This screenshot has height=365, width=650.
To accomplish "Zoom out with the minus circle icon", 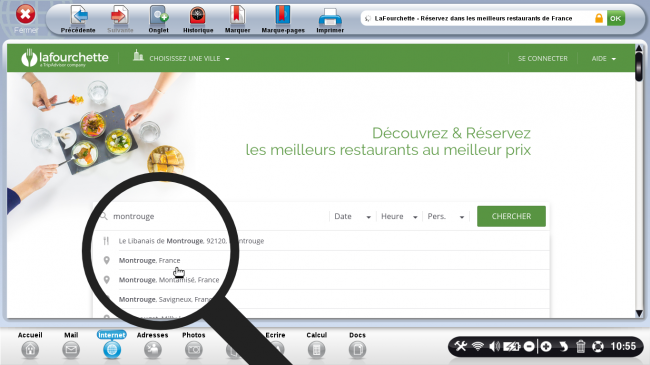I will click(529, 346).
